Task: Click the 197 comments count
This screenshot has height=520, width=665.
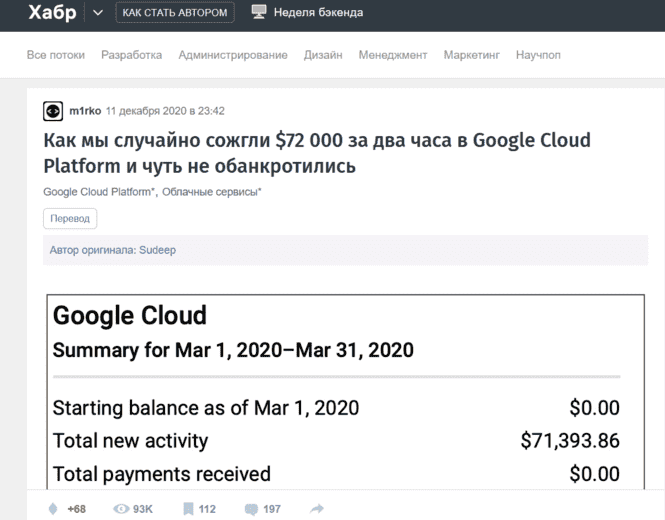Action: click(x=272, y=509)
